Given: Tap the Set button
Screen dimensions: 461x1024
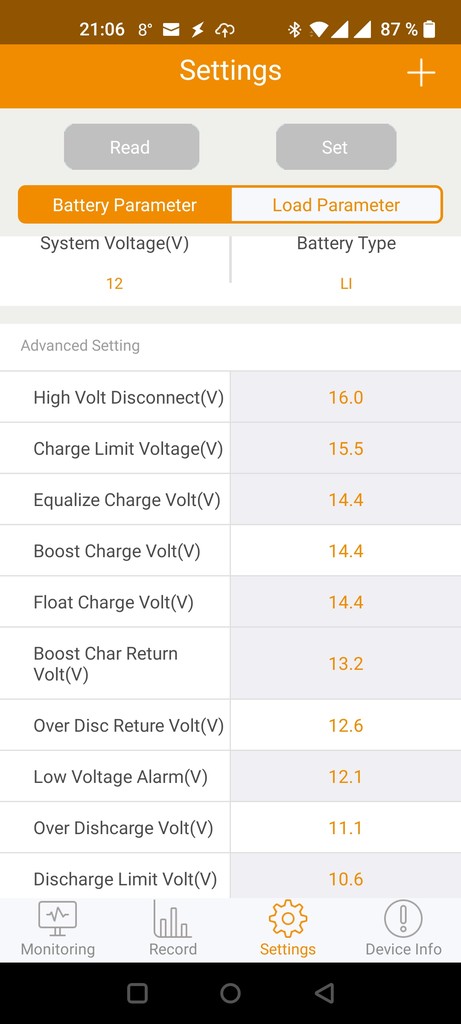Looking at the screenshot, I should click(336, 147).
